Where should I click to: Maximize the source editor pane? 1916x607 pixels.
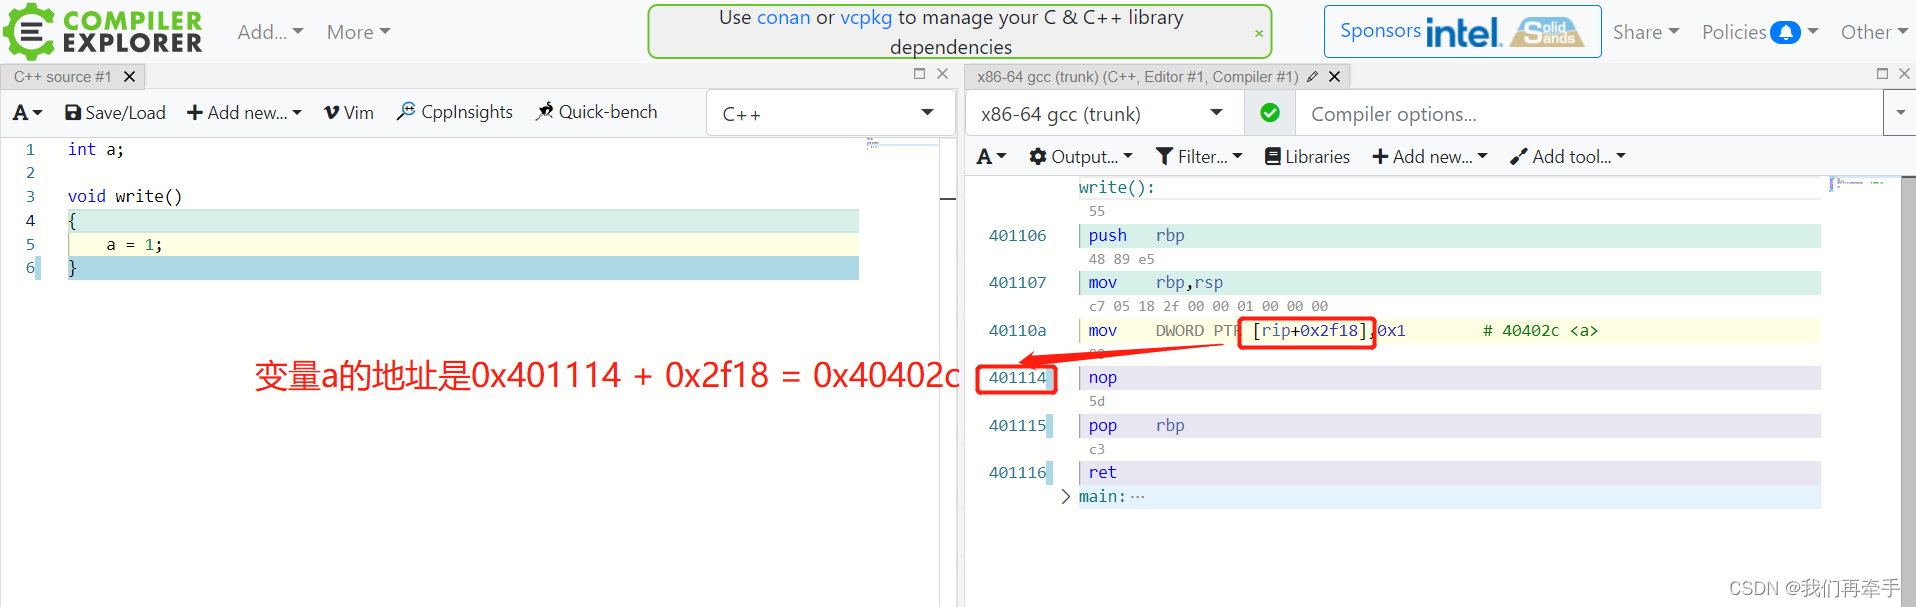tap(919, 73)
